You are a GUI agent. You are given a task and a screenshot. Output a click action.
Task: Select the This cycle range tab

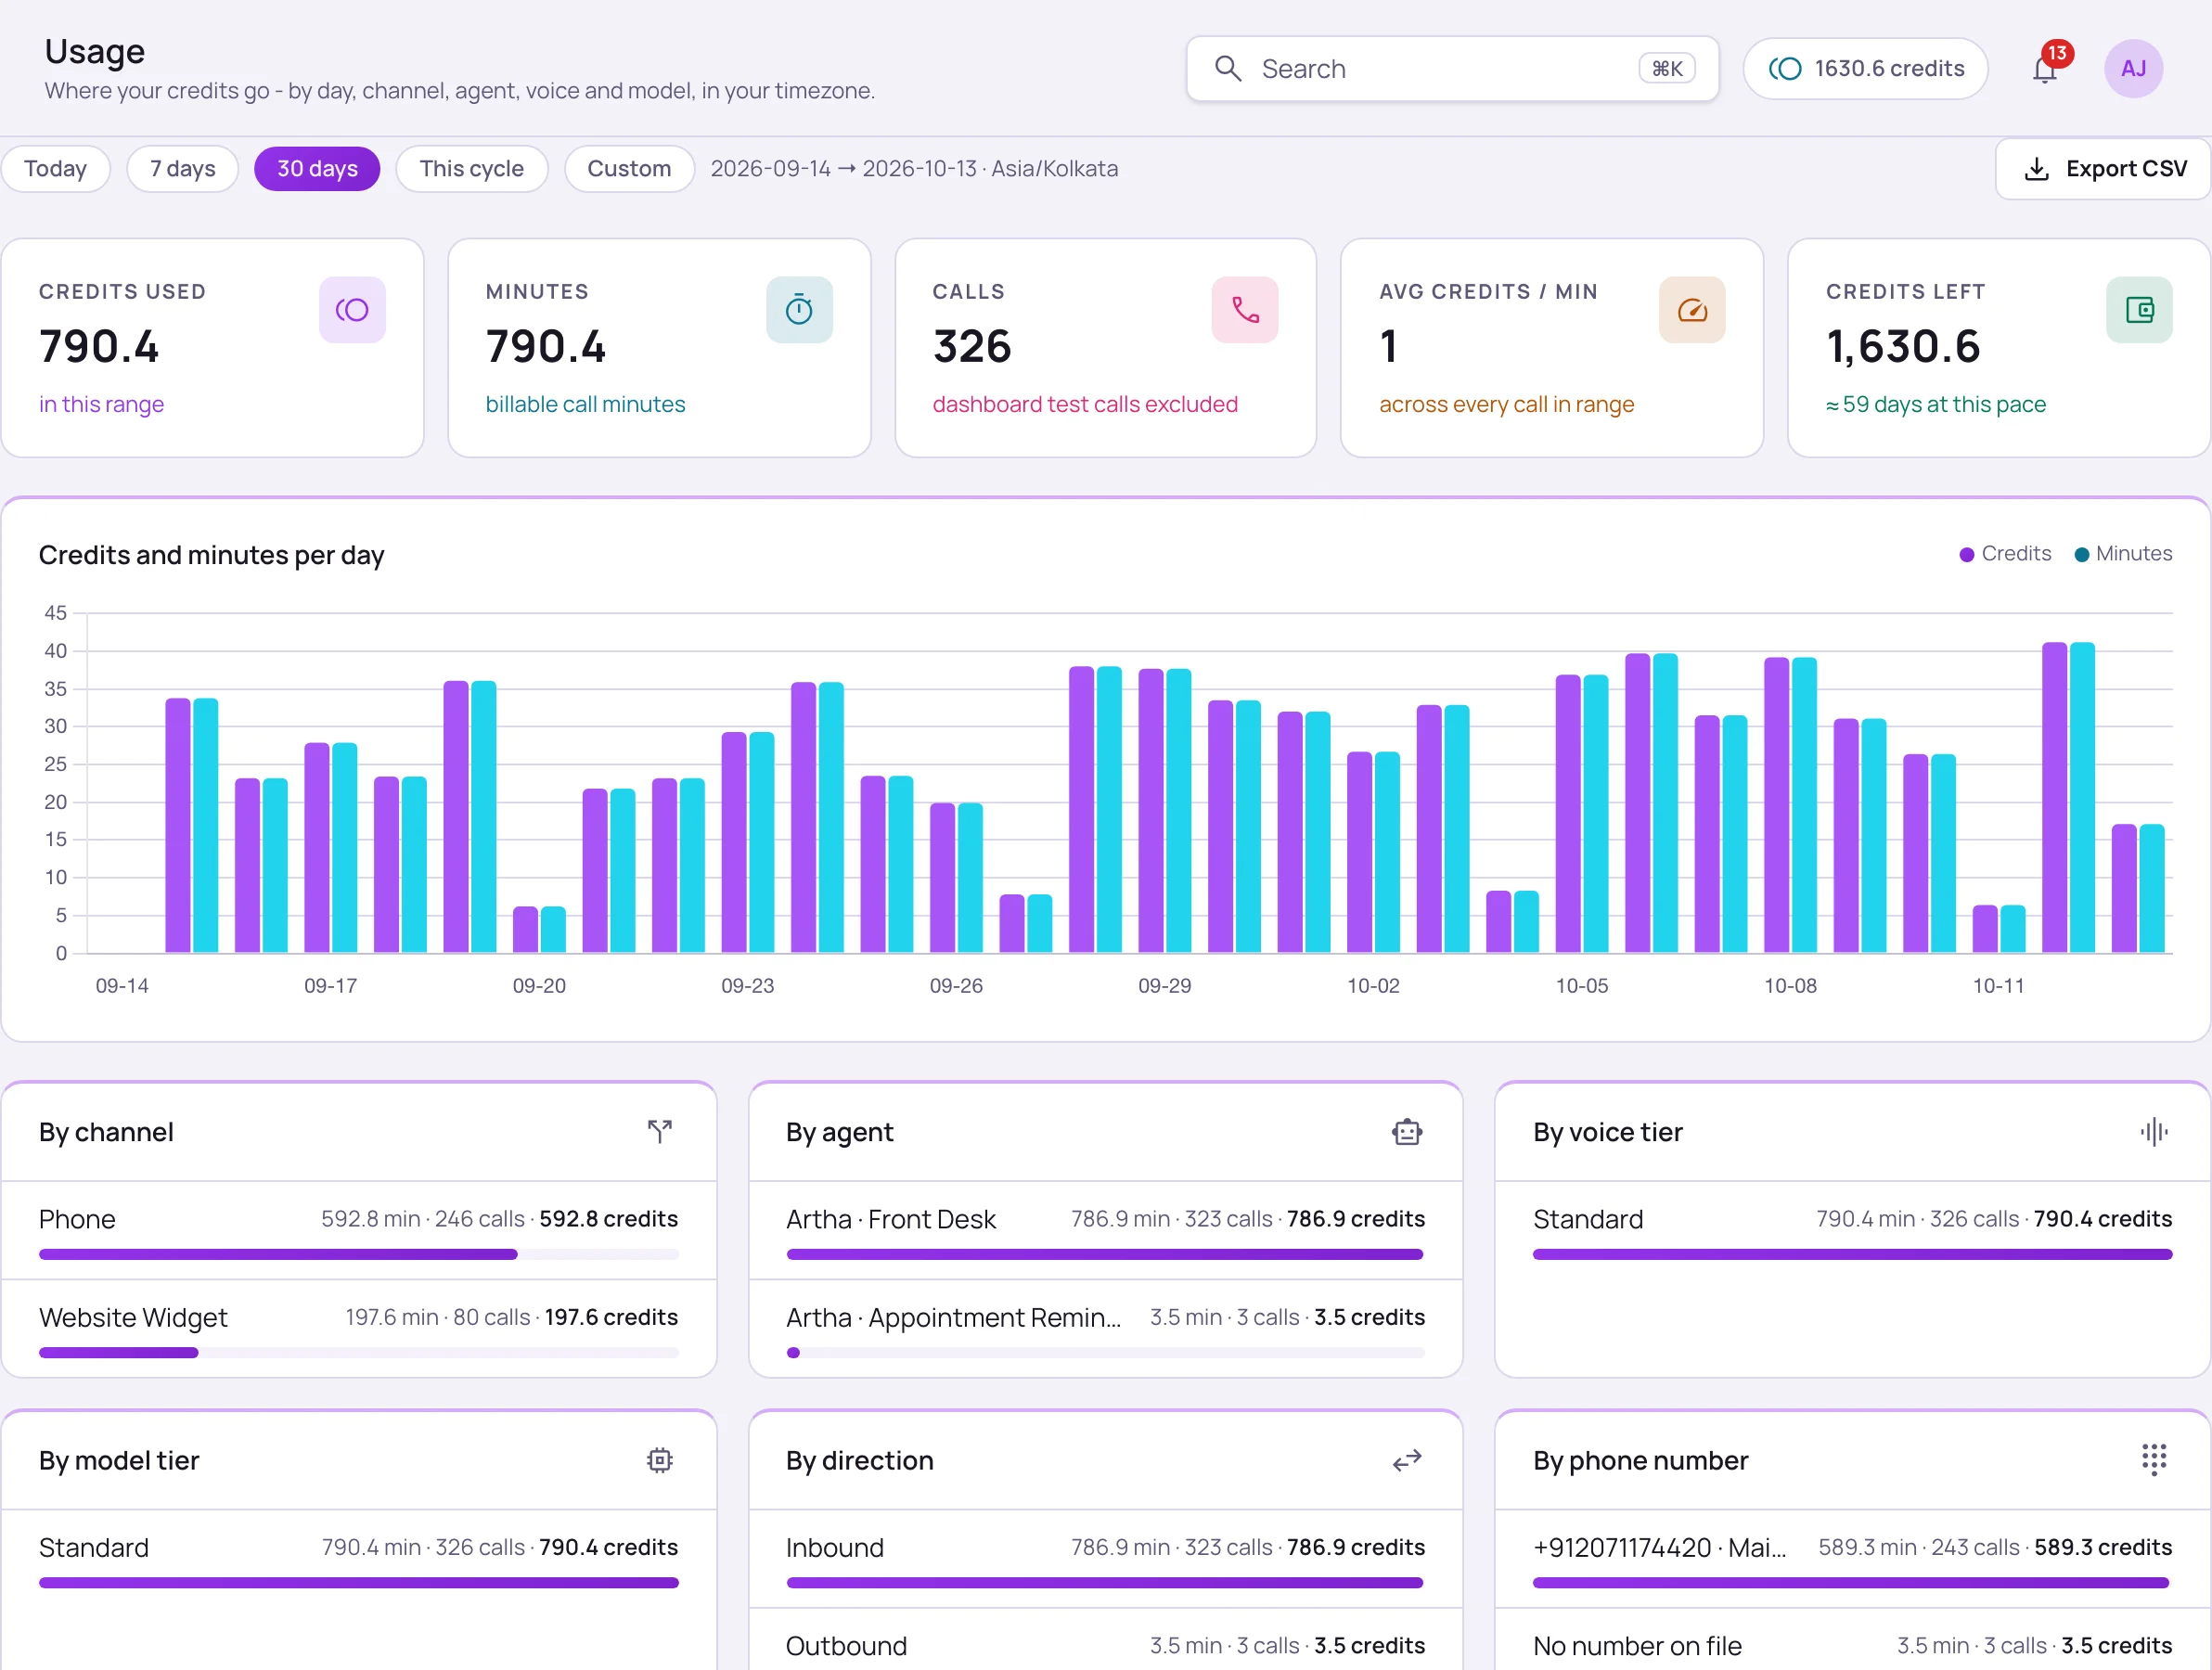472,169
